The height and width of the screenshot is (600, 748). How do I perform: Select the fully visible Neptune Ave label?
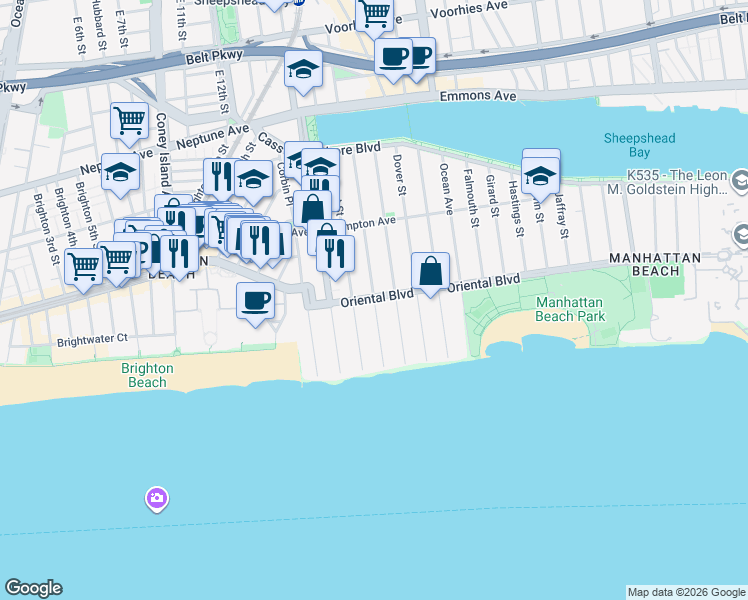pos(212,136)
